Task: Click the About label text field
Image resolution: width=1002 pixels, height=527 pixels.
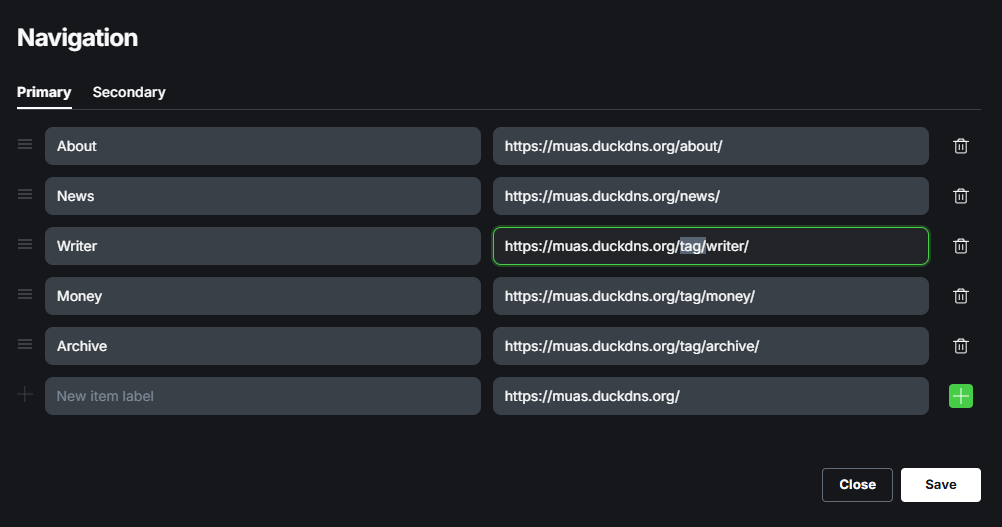Action: pyautogui.click(x=262, y=146)
